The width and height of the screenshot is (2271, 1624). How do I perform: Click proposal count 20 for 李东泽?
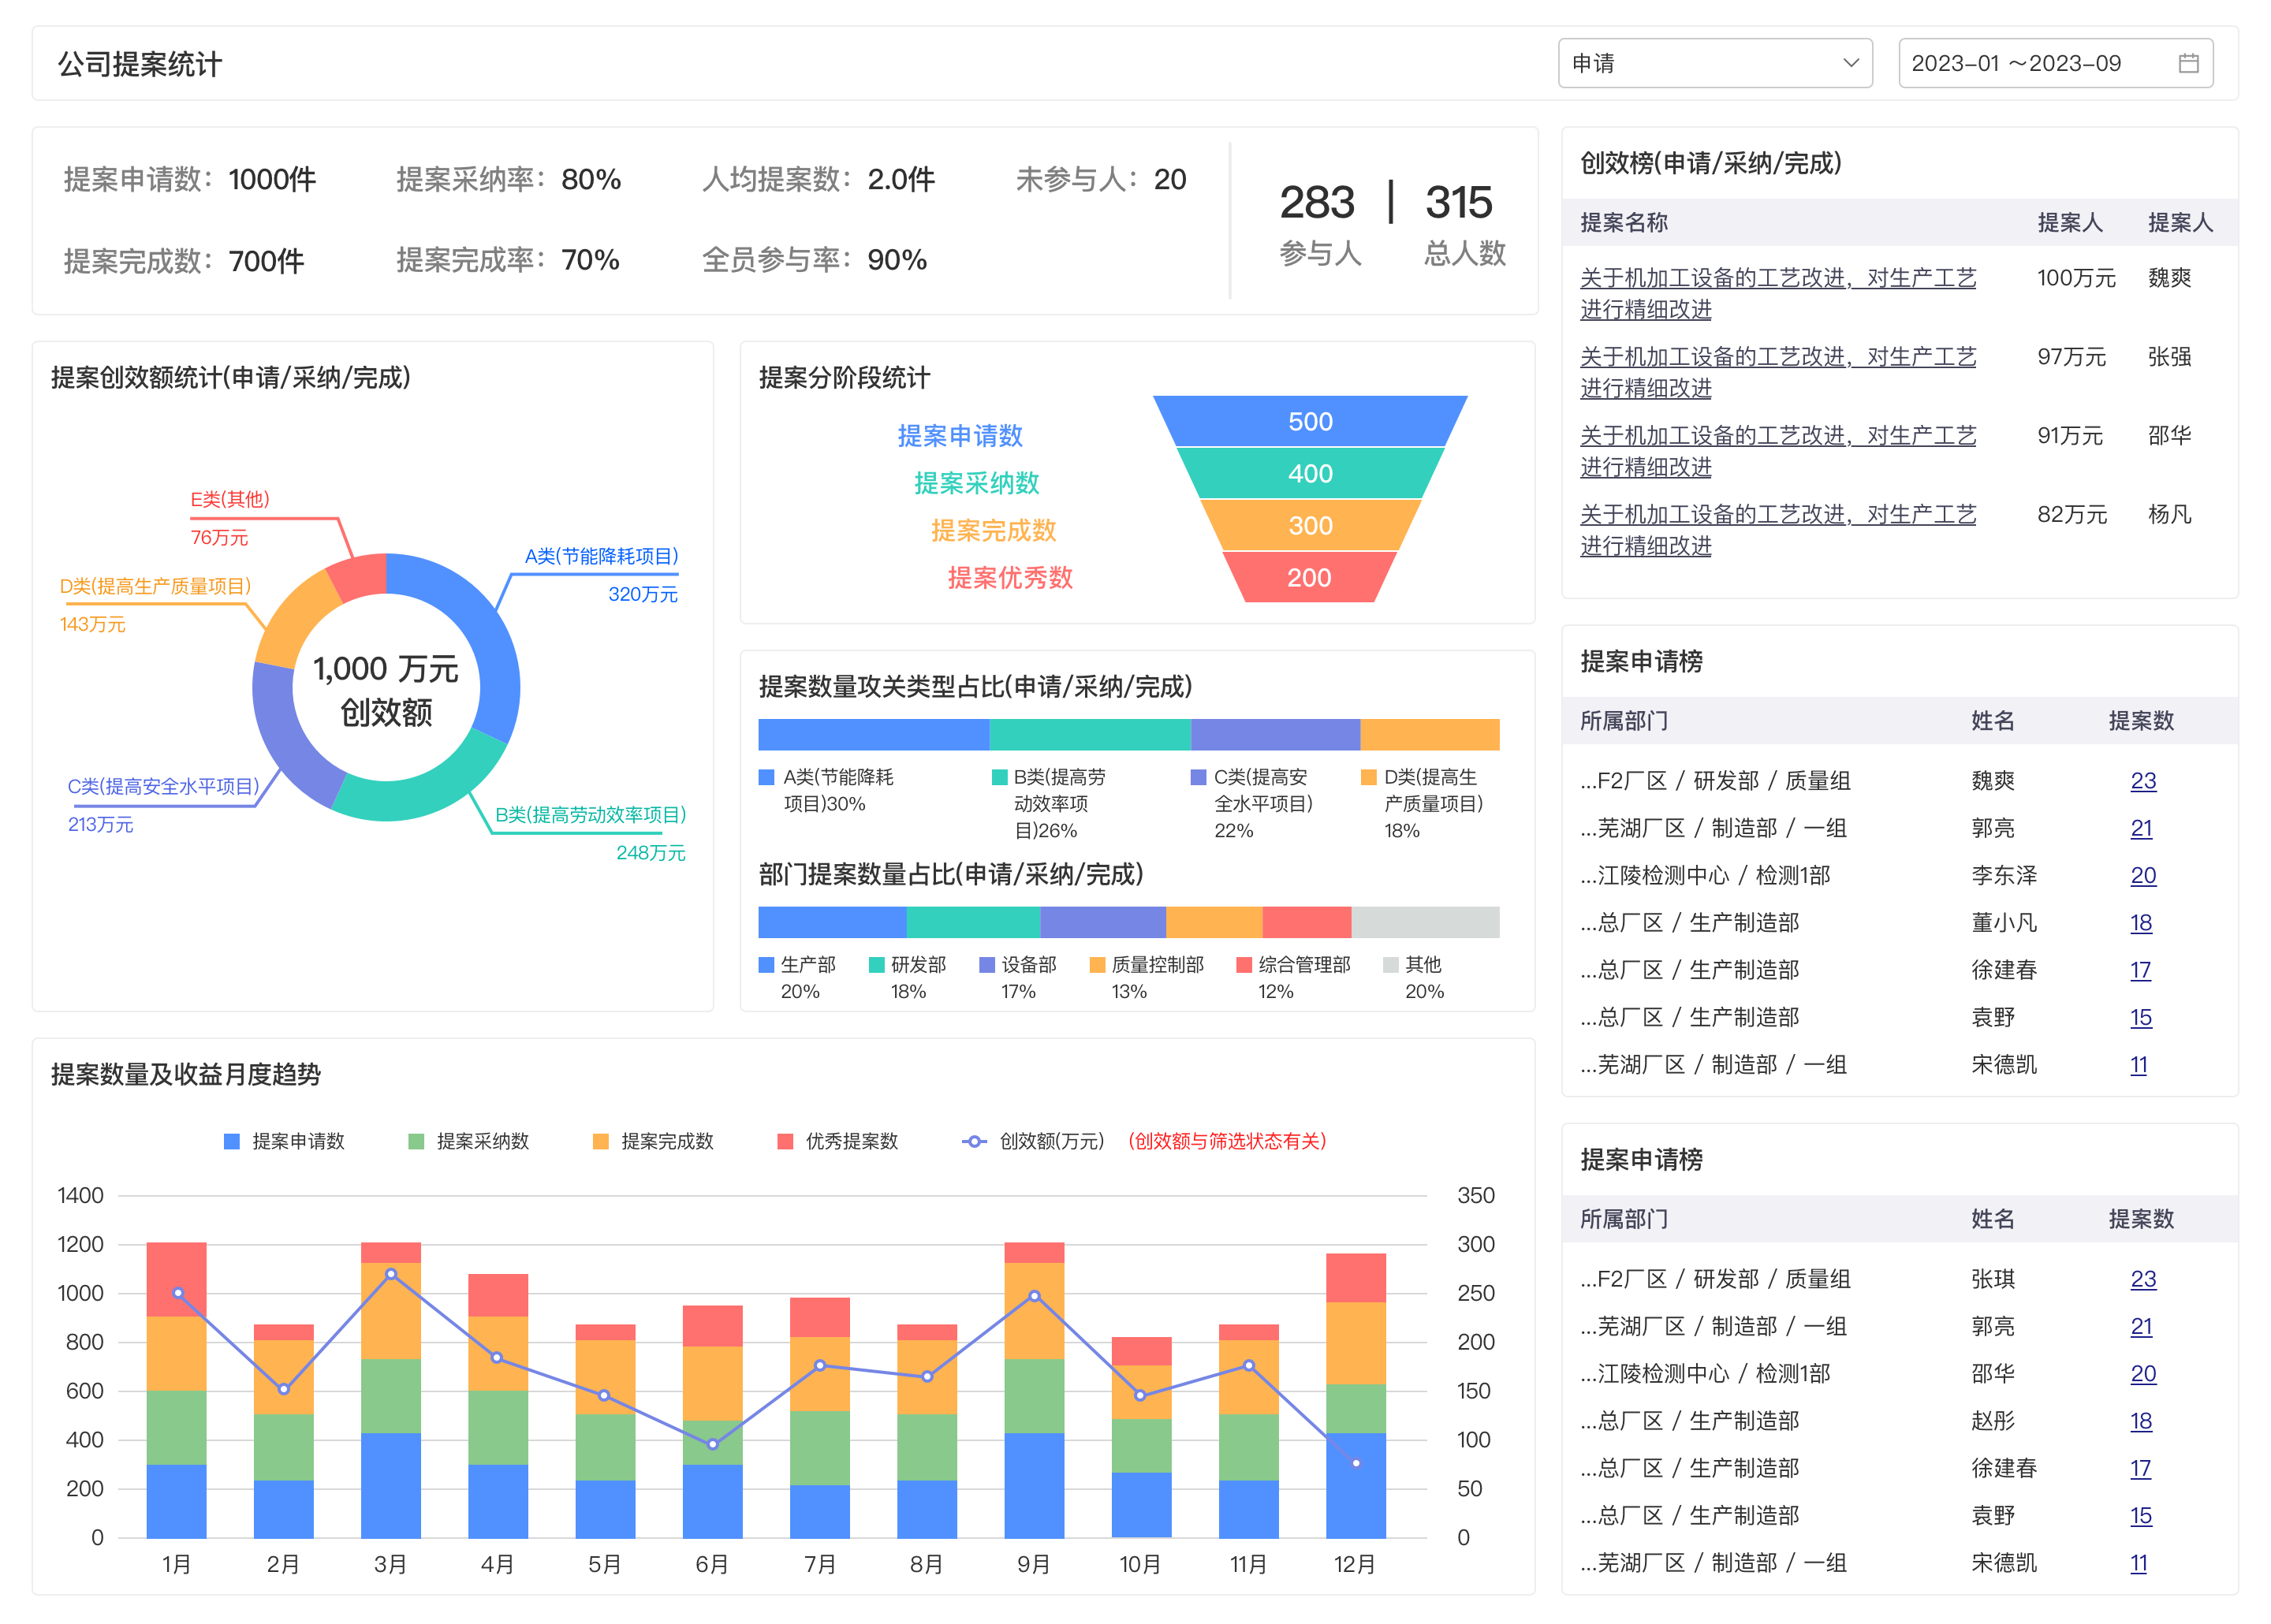point(2142,875)
